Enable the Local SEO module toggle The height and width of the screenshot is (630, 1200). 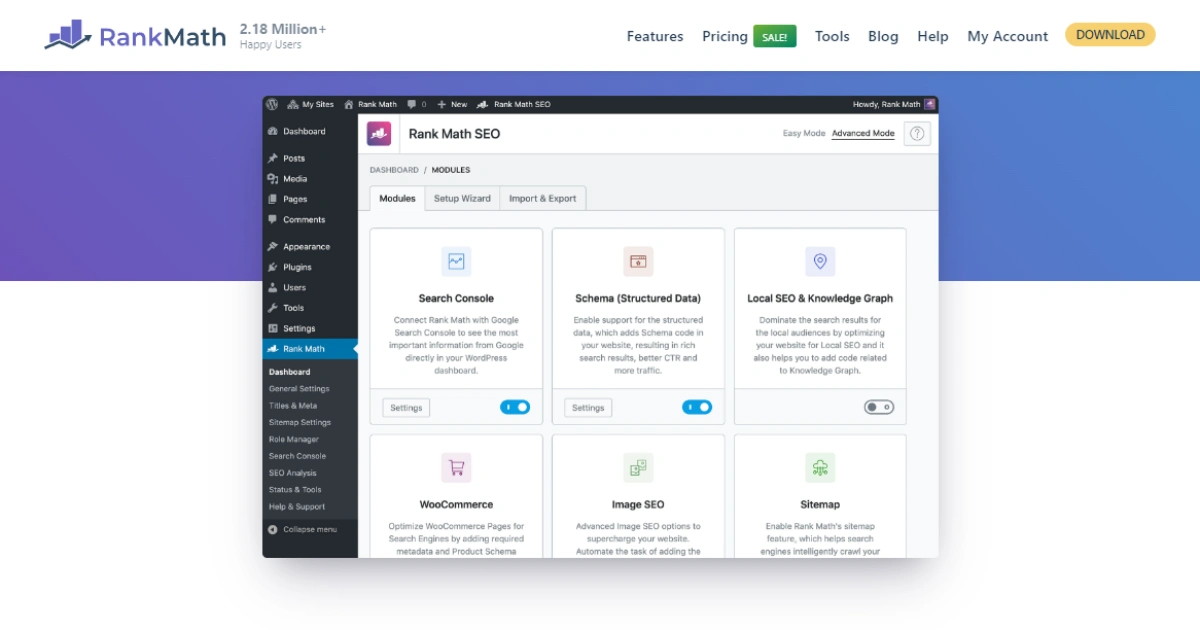coord(879,407)
